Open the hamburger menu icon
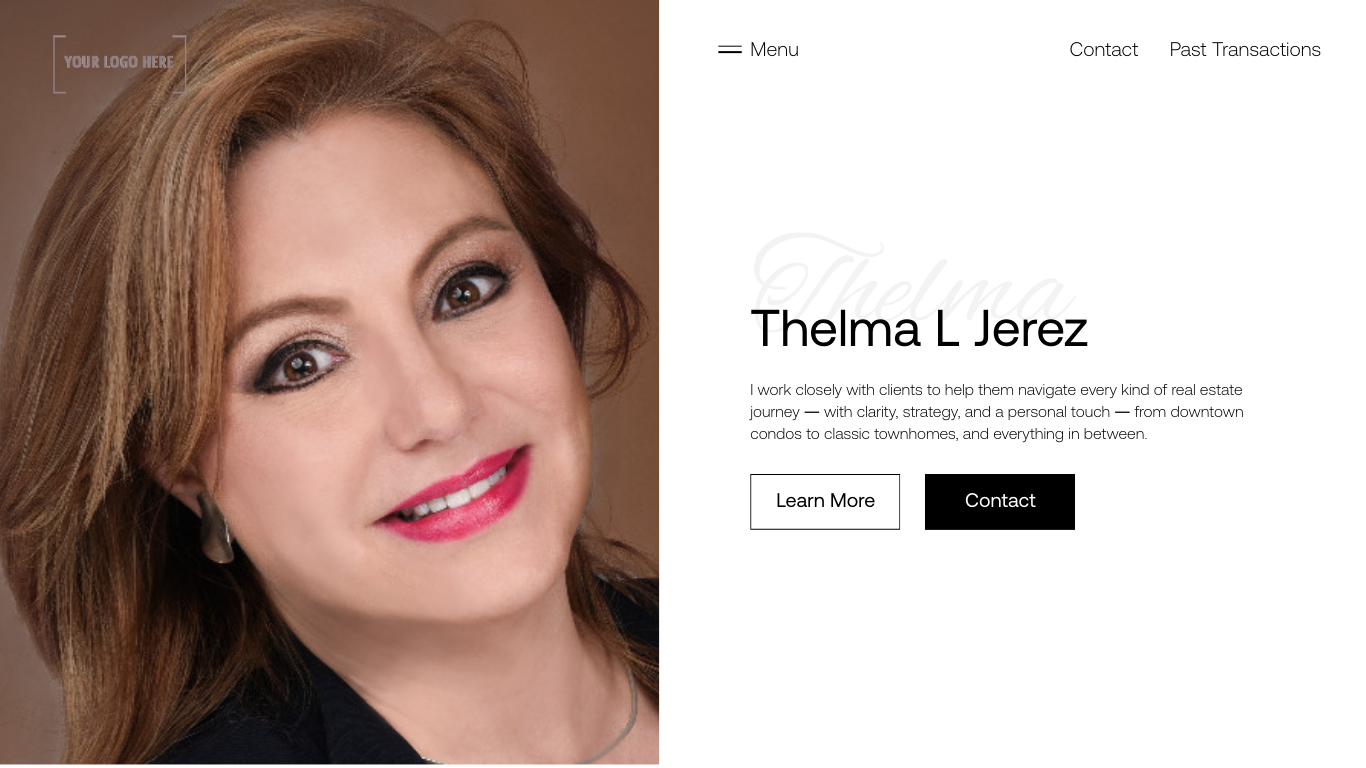 [x=730, y=49]
